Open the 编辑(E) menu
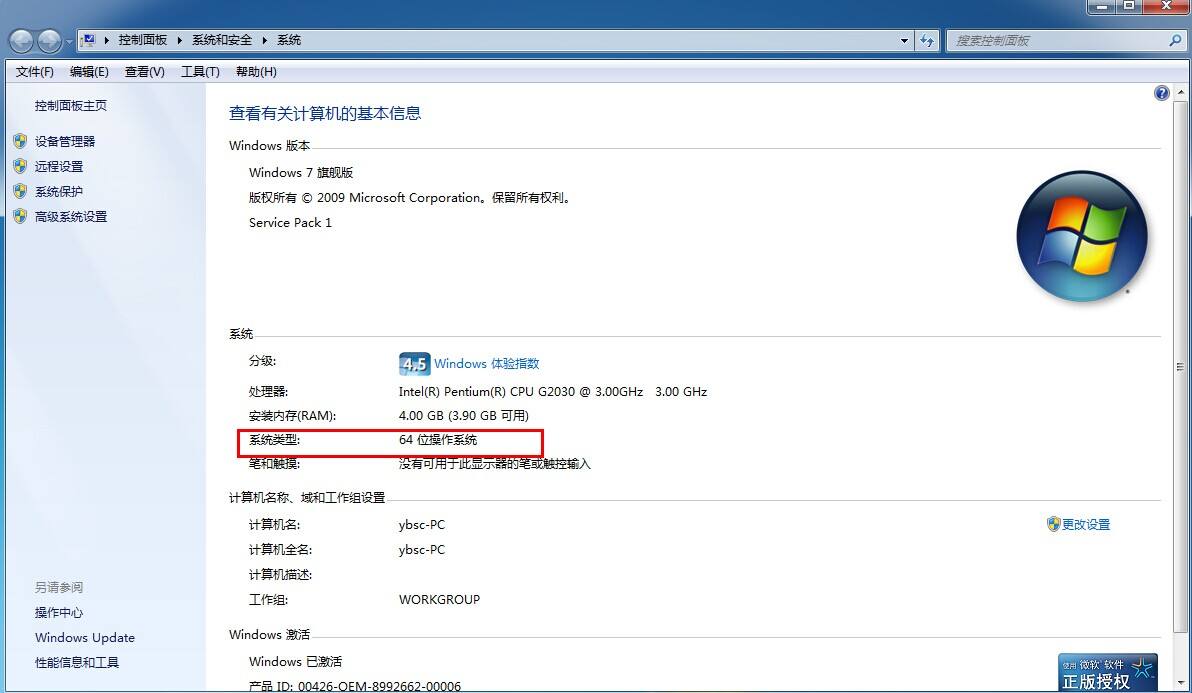This screenshot has height=693, width=1192. (x=89, y=71)
